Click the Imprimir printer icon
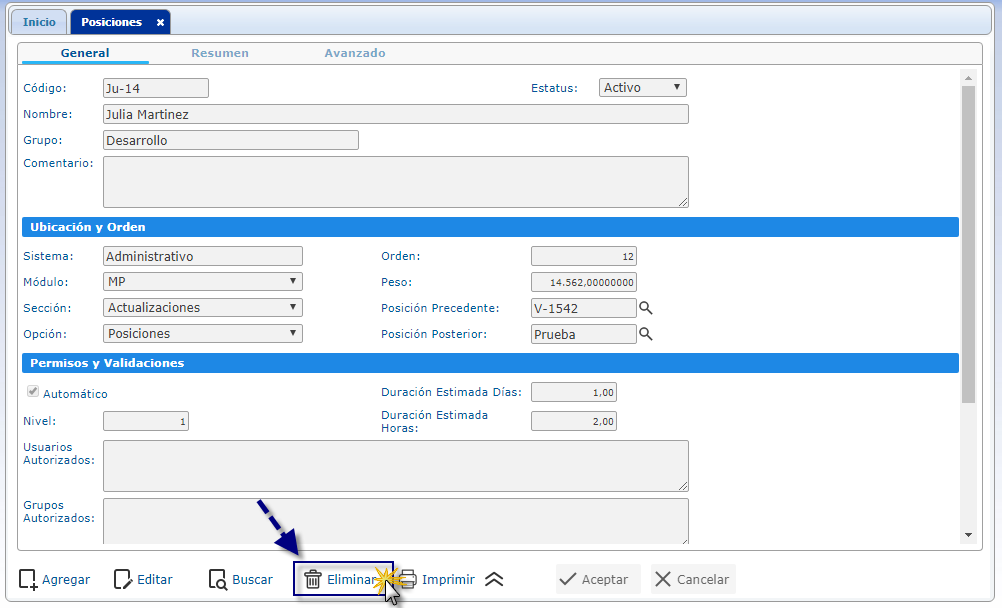This screenshot has width=1002, height=608. coord(408,579)
